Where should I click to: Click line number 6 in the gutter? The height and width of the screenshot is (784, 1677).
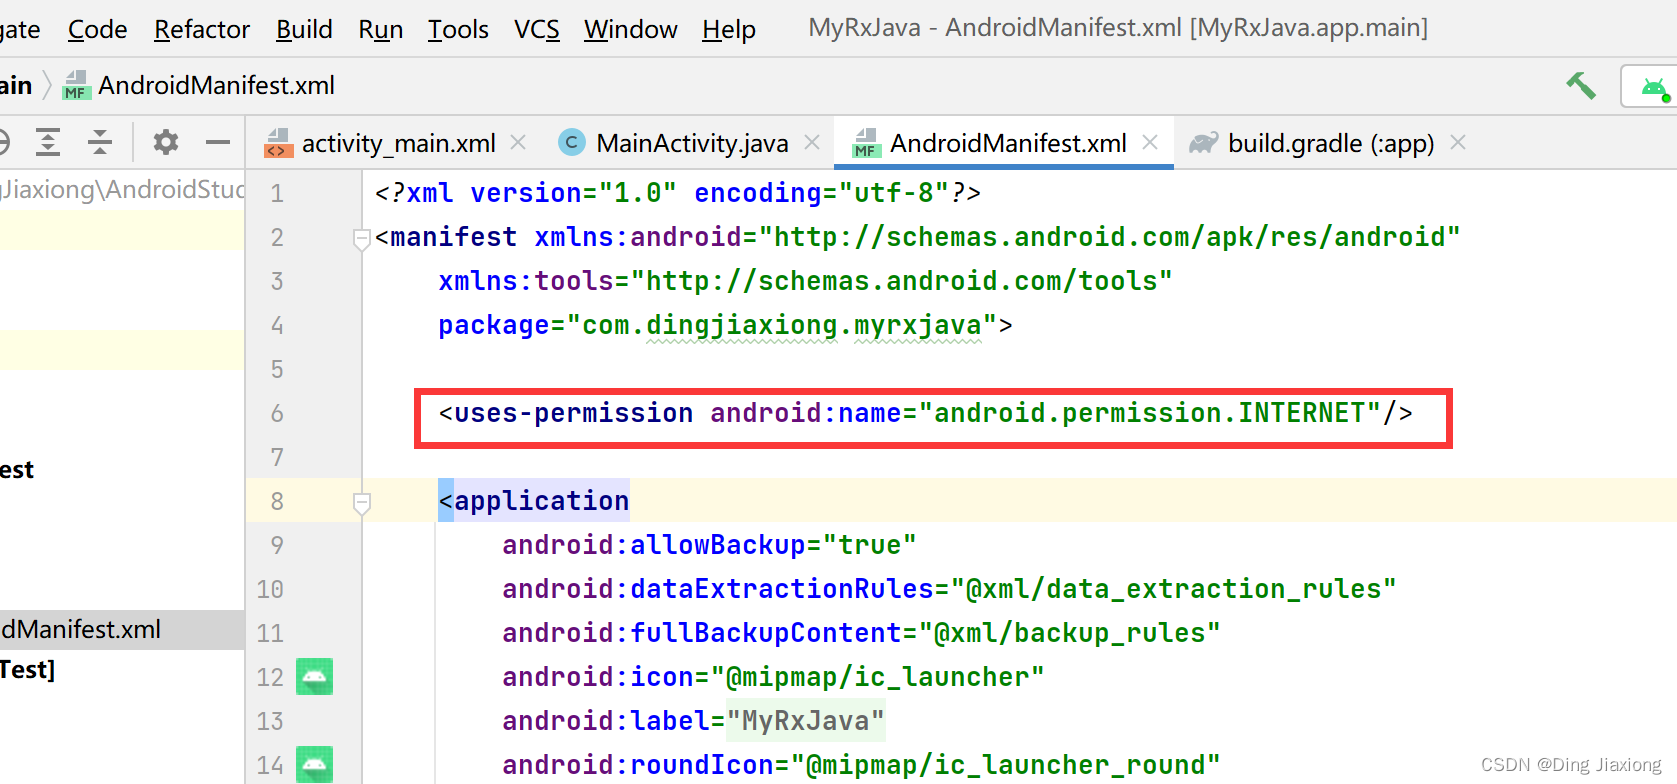(277, 413)
